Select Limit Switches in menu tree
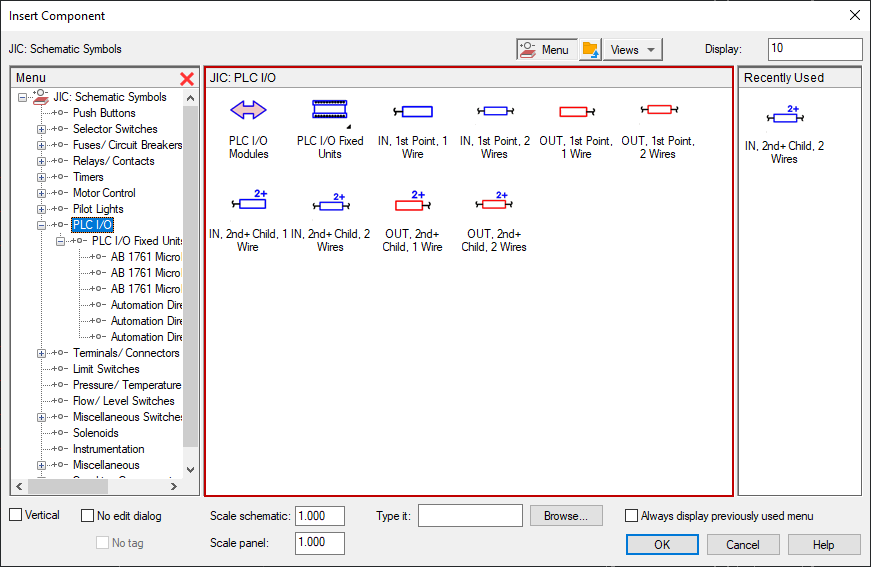The width and height of the screenshot is (871, 567). [106, 369]
